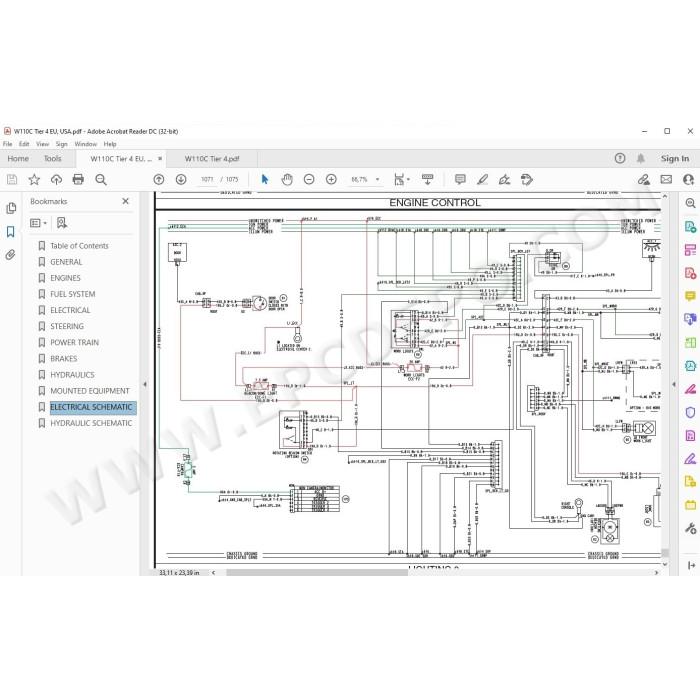Open the Sign menu

[x=62, y=144]
